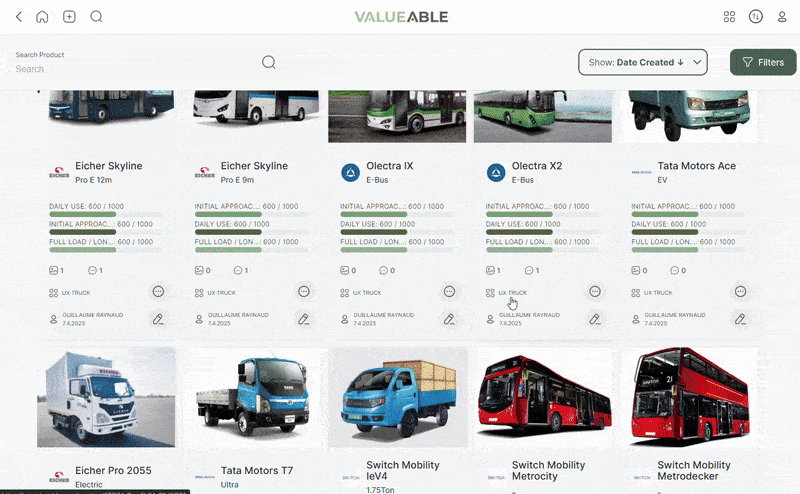Viewport: 800px width, 494px height.
Task: Open the grid apps icon top right
Action: click(729, 17)
